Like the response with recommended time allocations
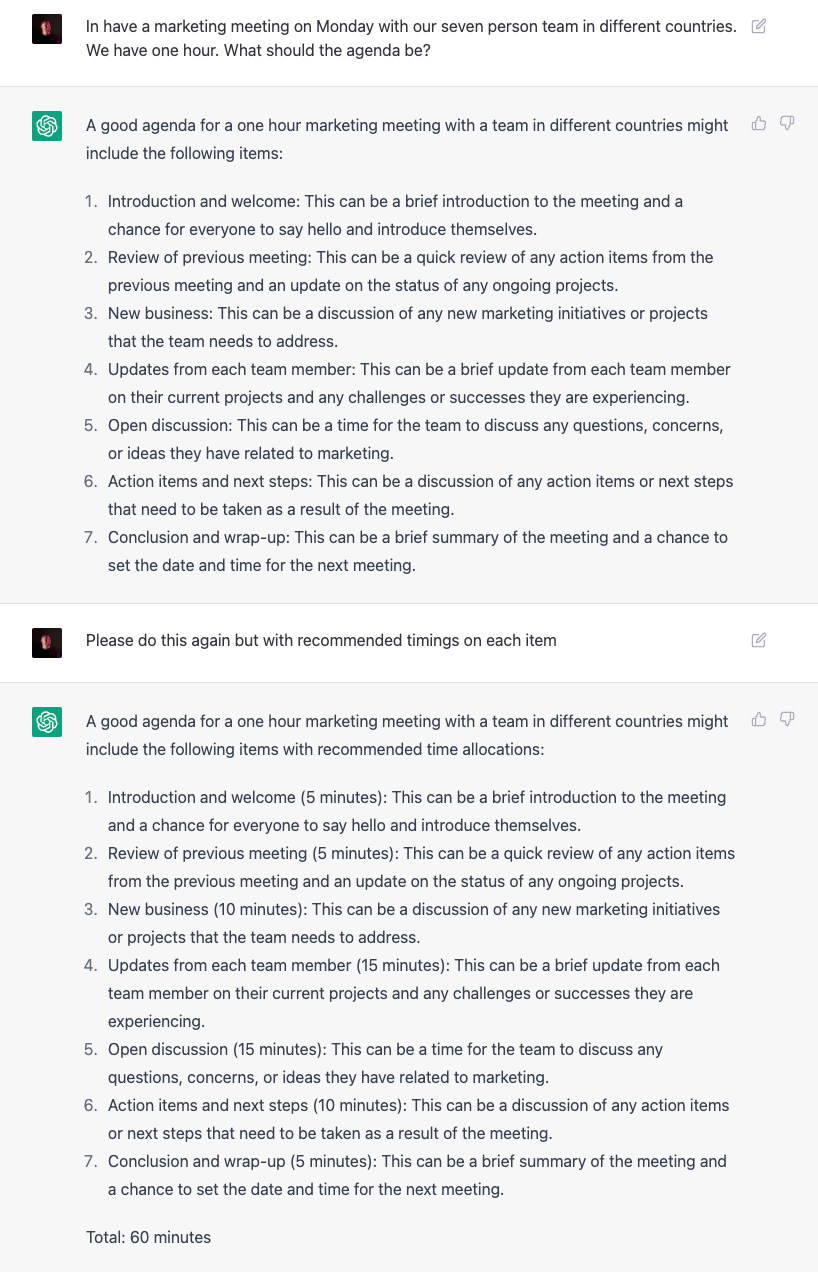This screenshot has height=1272, width=818. pos(759,720)
